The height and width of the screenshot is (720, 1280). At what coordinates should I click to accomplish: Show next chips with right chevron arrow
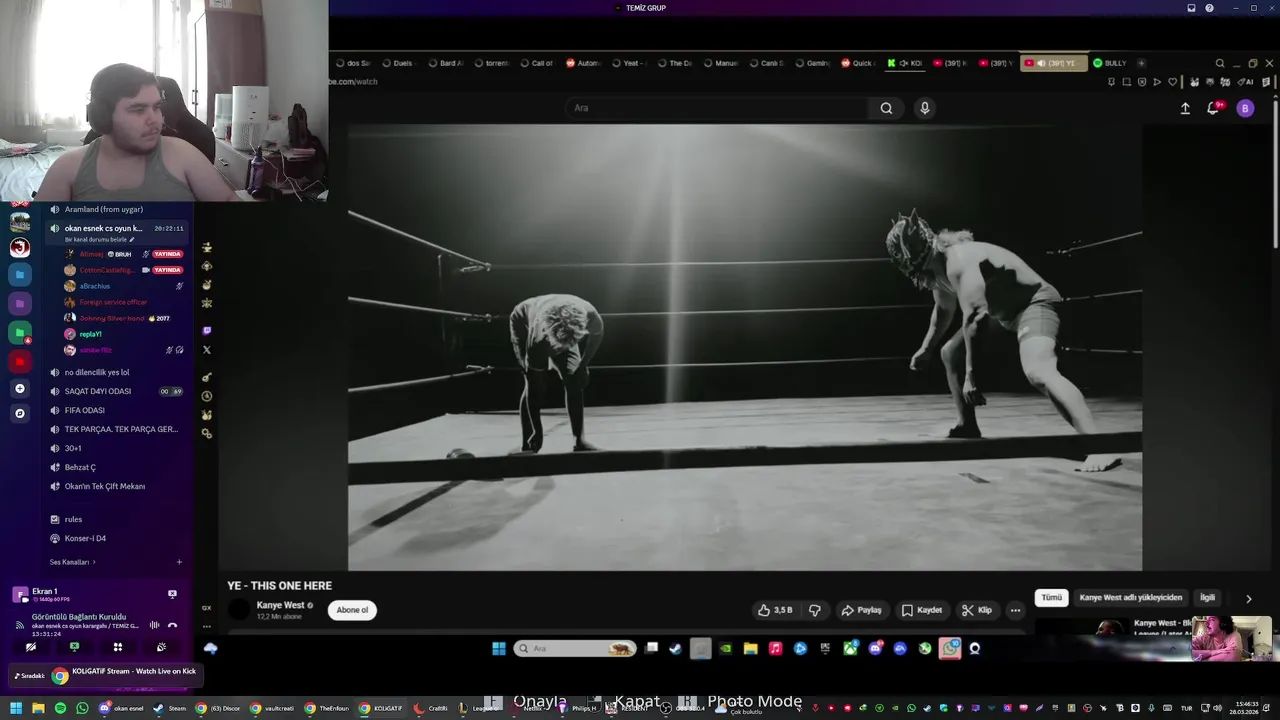pyautogui.click(x=1248, y=598)
